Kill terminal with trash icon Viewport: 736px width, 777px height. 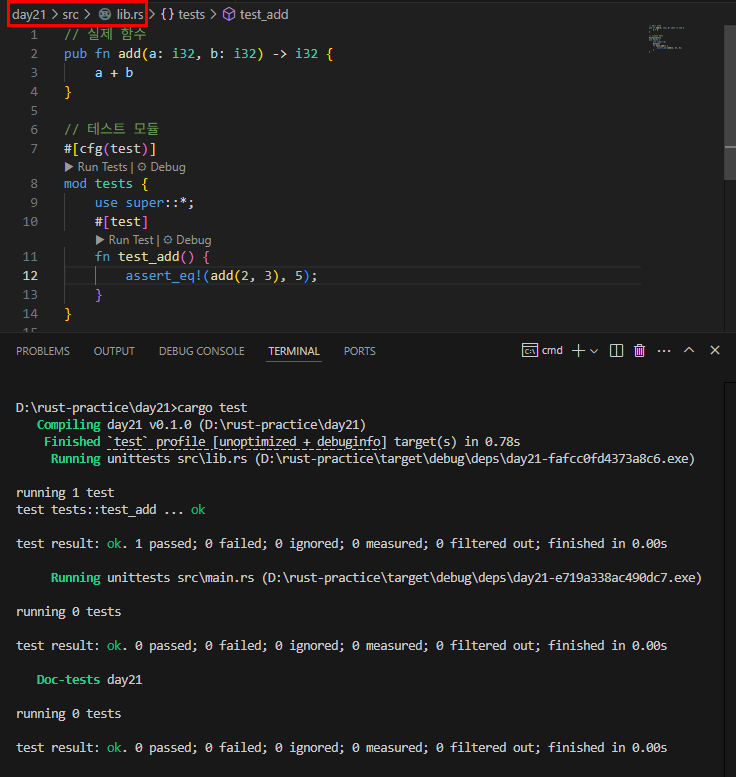click(639, 351)
